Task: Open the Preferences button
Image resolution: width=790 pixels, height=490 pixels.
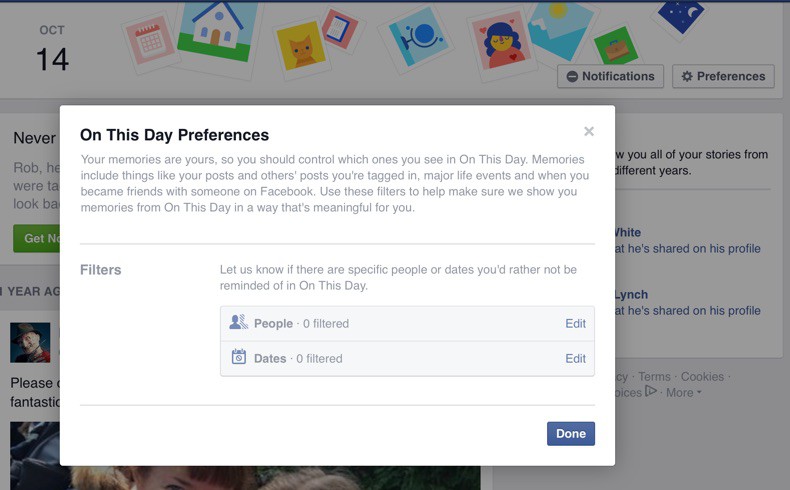Action: coord(723,76)
